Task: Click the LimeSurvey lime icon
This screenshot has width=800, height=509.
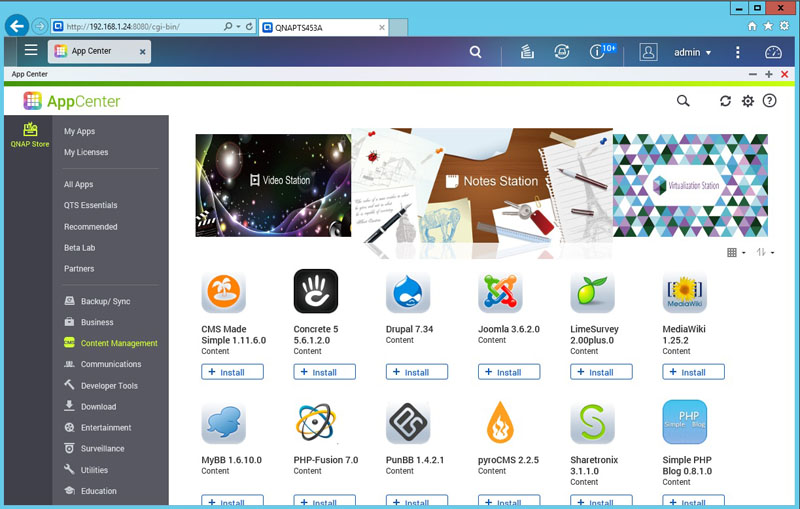Action: 592,292
